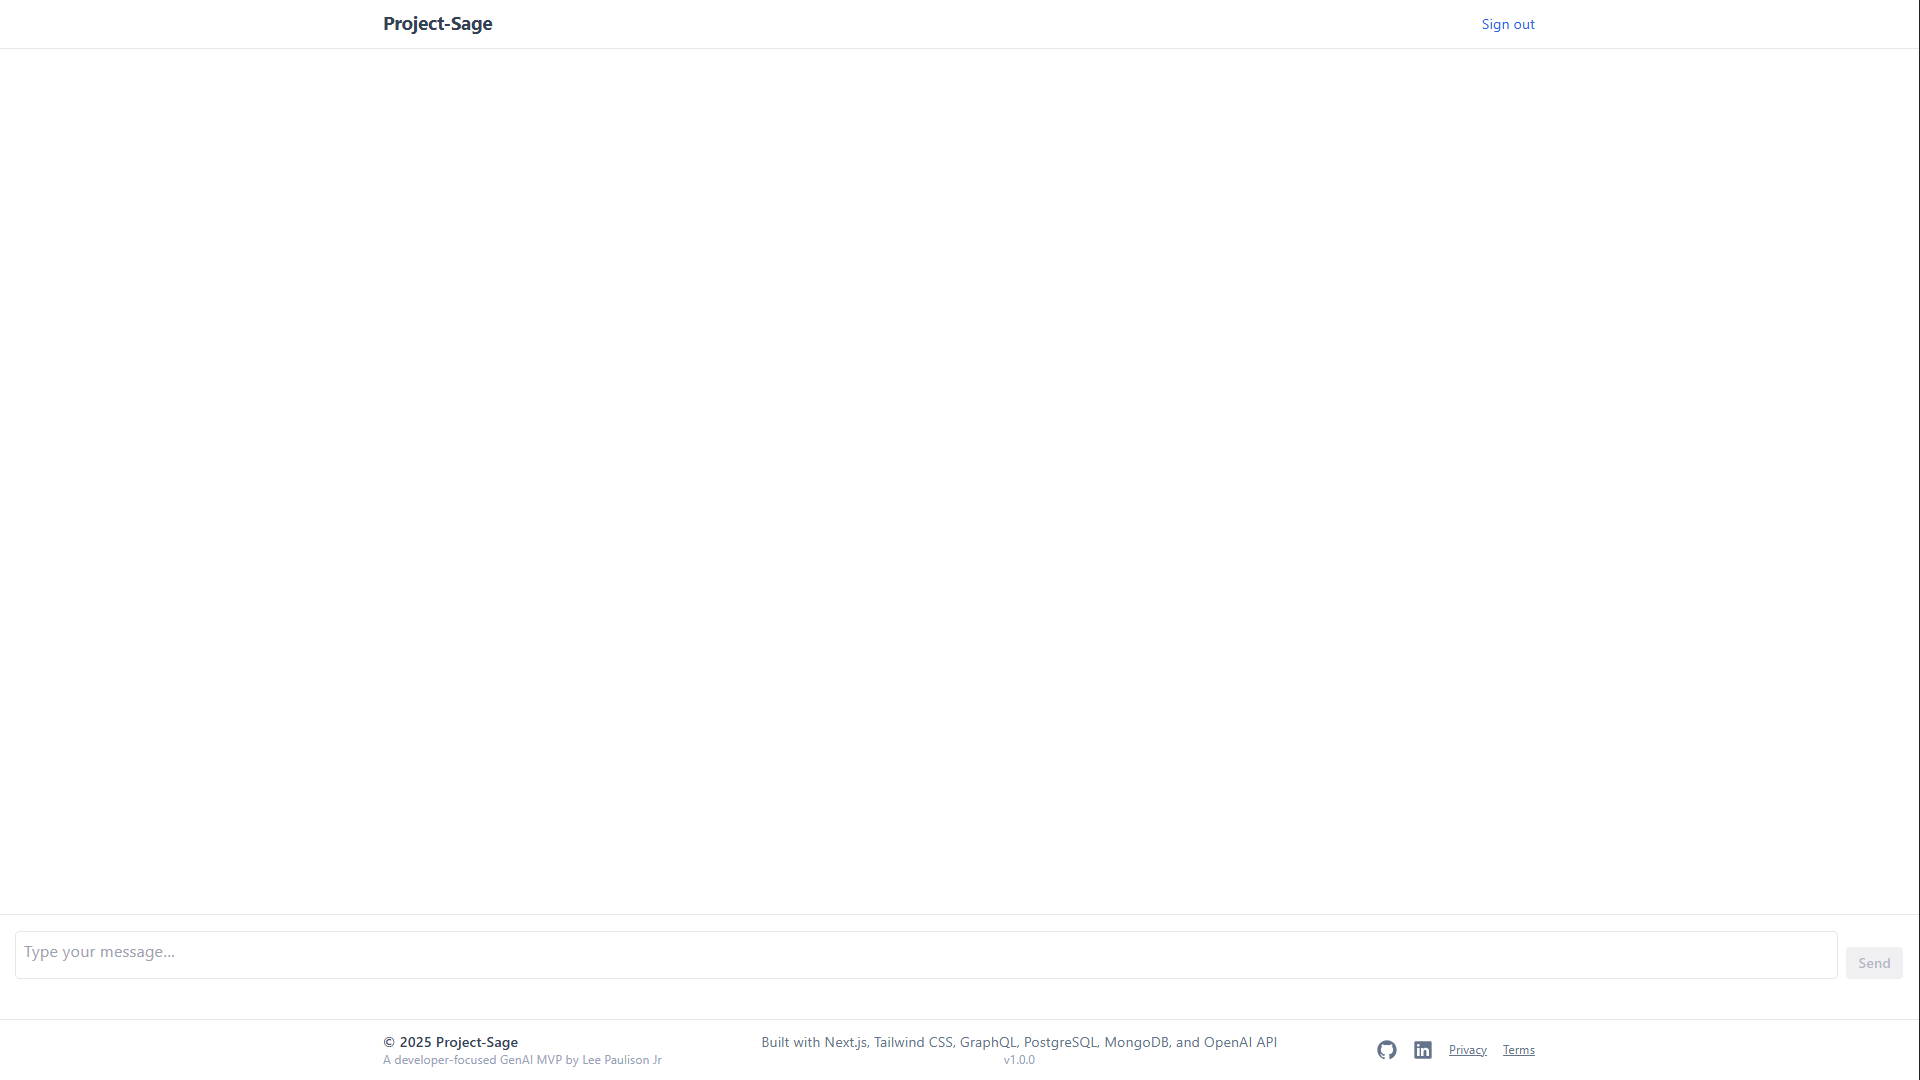Focus the Type your message input field

click(926, 955)
